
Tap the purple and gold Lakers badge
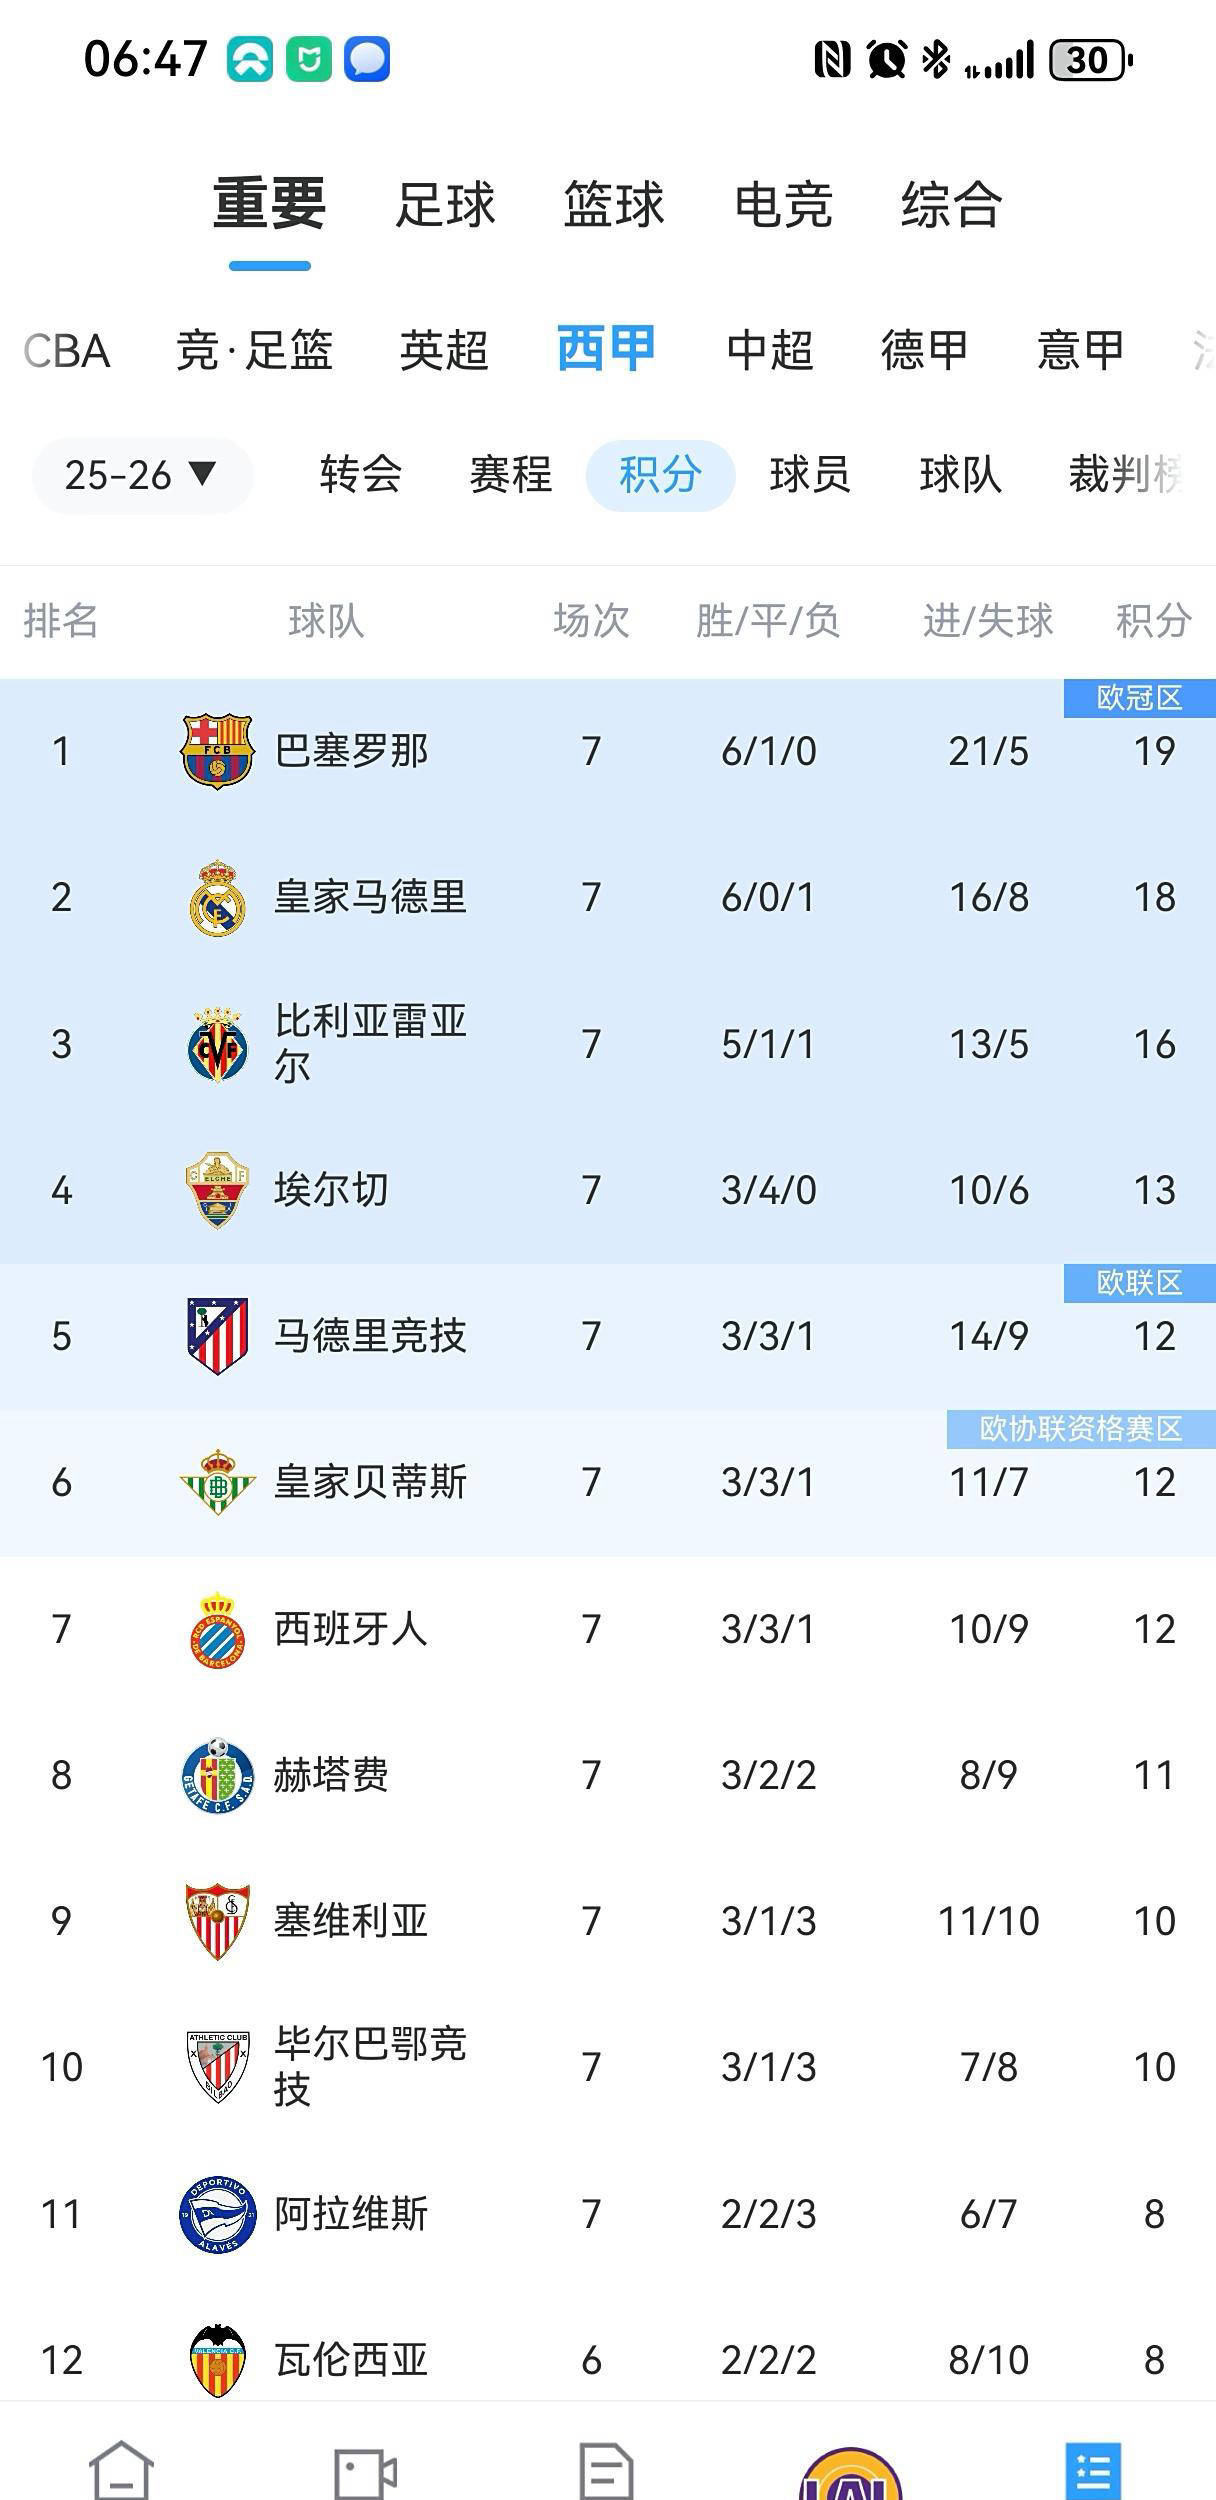click(851, 2474)
